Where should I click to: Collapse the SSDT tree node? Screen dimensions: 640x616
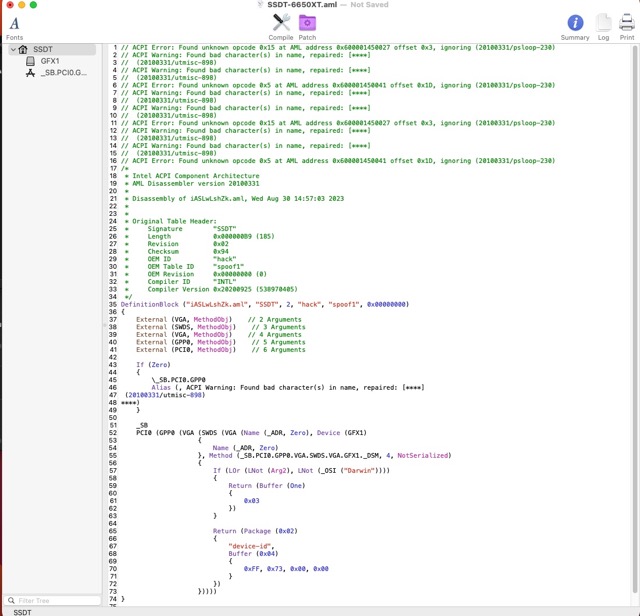[9, 49]
